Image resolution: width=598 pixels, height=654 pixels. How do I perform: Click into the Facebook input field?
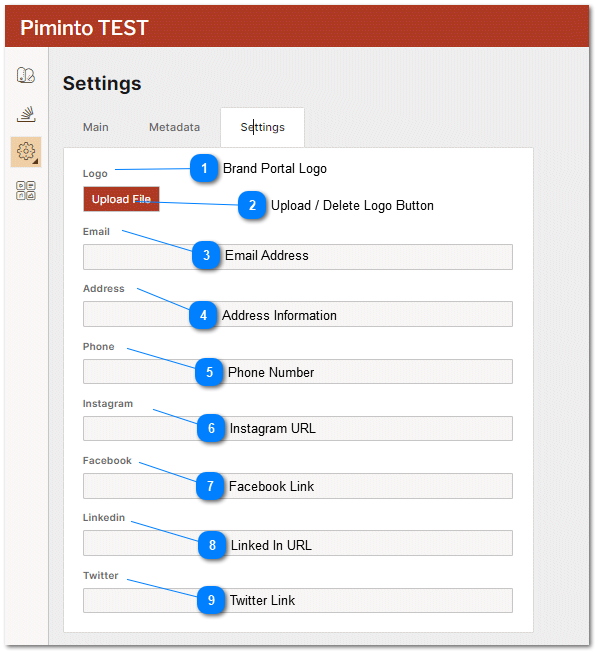[298, 486]
